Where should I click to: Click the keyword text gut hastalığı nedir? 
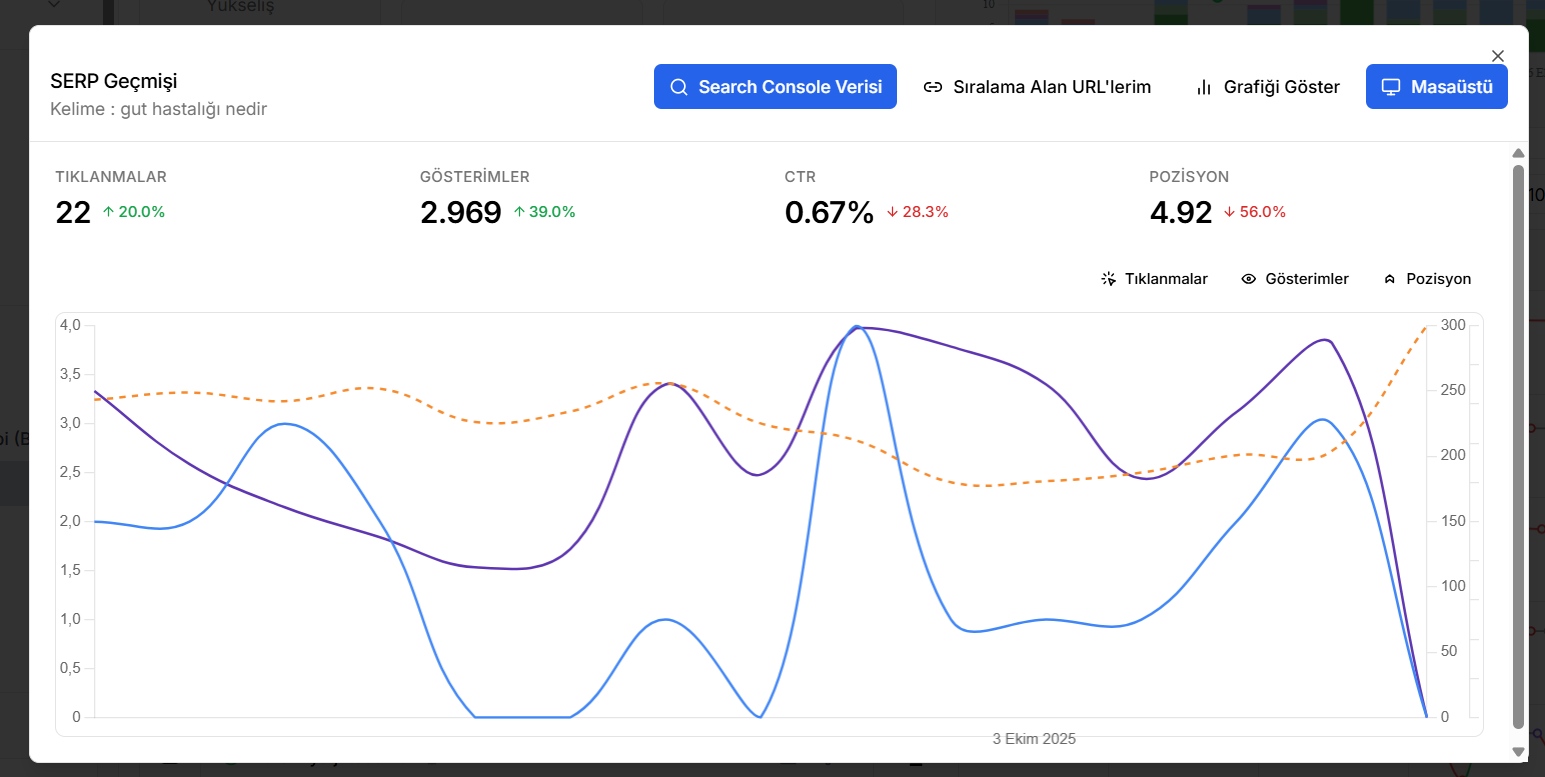pos(193,109)
